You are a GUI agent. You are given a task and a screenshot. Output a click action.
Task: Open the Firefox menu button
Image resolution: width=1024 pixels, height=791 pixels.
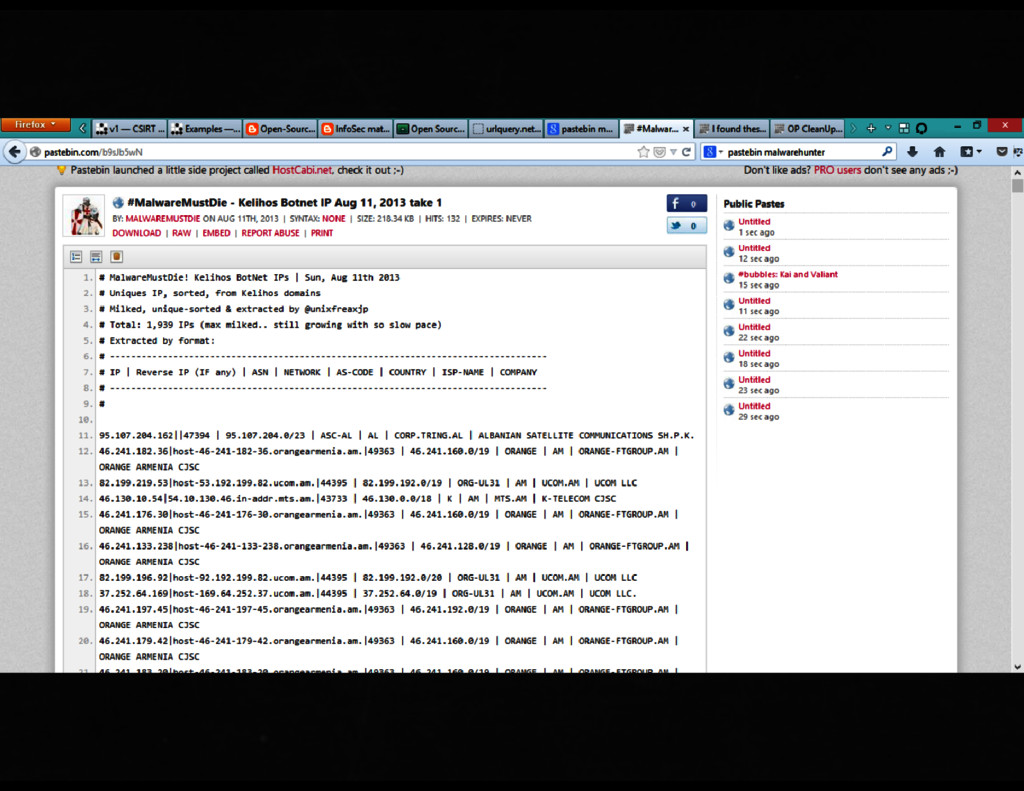(x=36, y=124)
